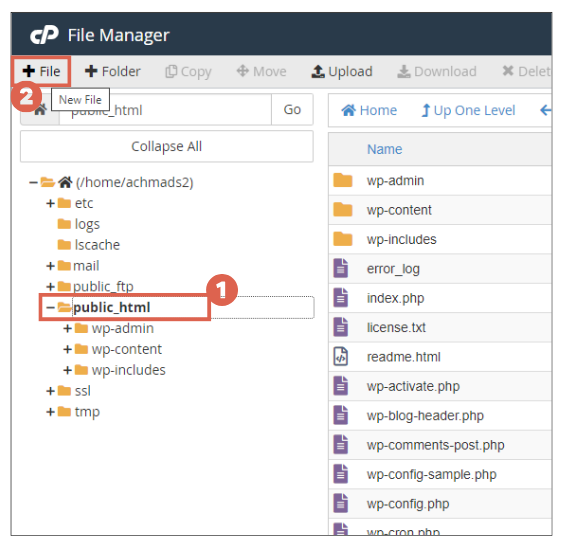Screen dimensions: 562x547
Task: Click the home icon left of path field
Action: [40, 110]
